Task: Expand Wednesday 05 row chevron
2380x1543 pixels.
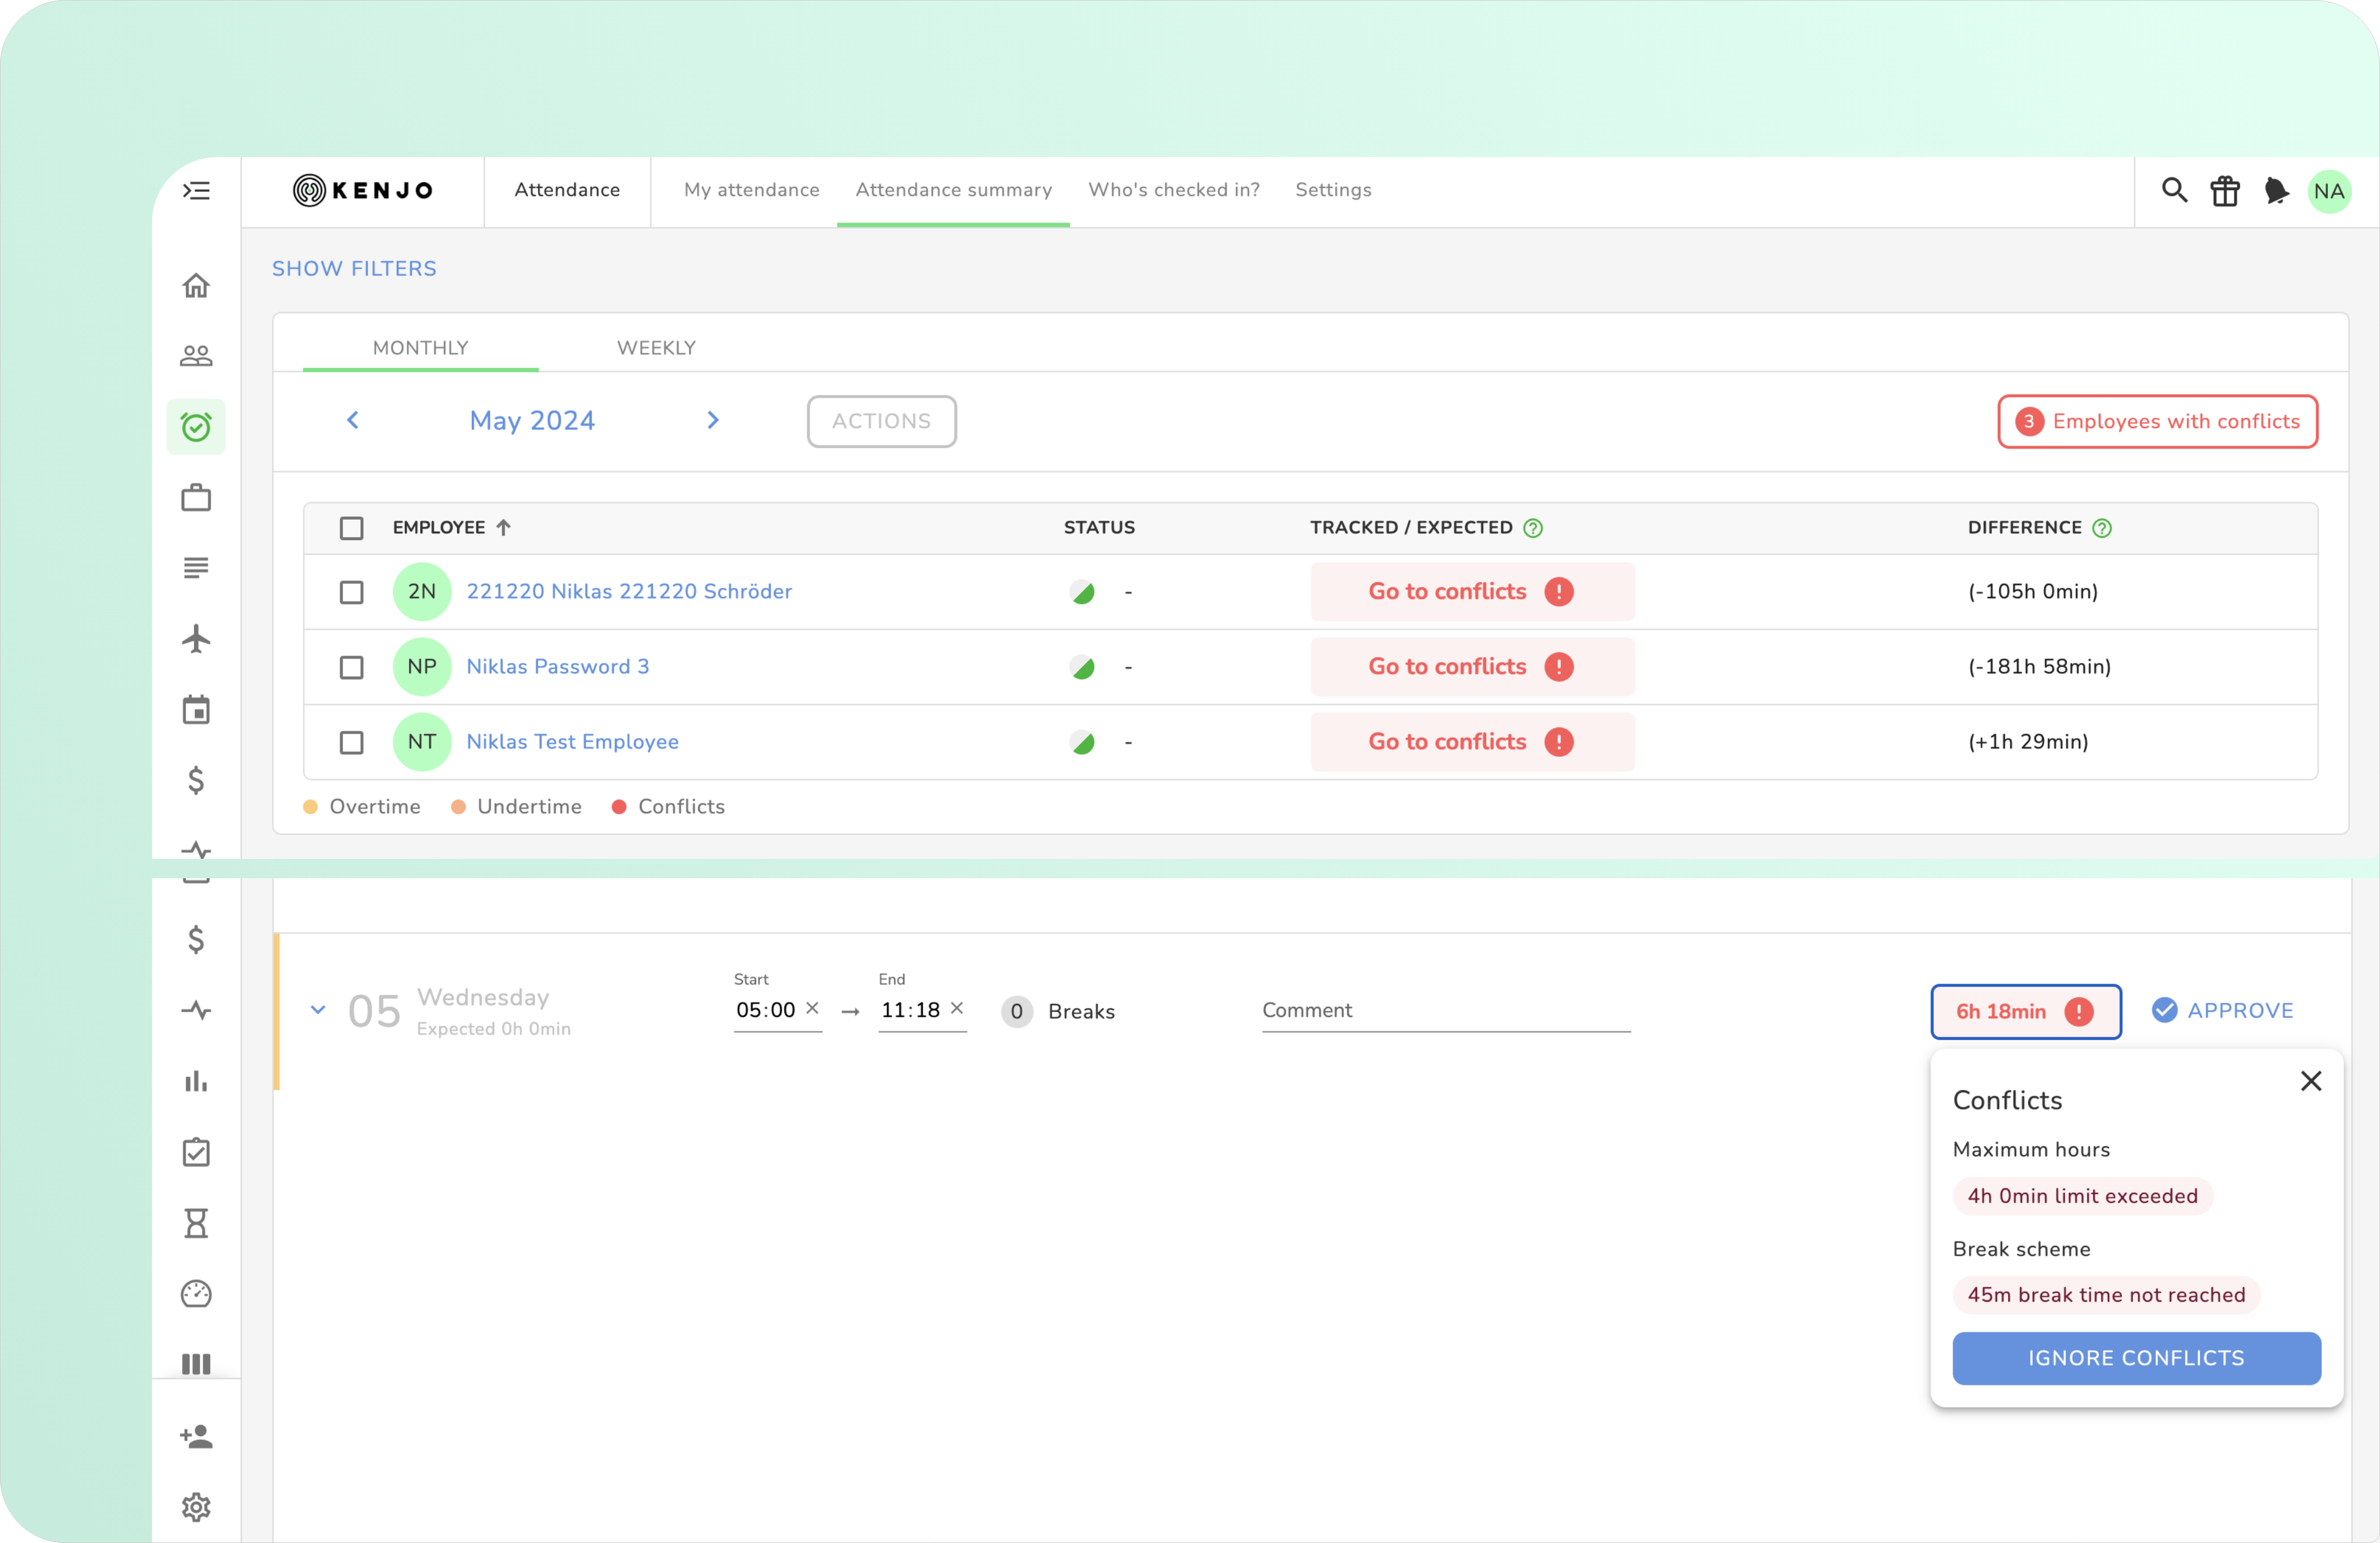Action: [318, 1010]
